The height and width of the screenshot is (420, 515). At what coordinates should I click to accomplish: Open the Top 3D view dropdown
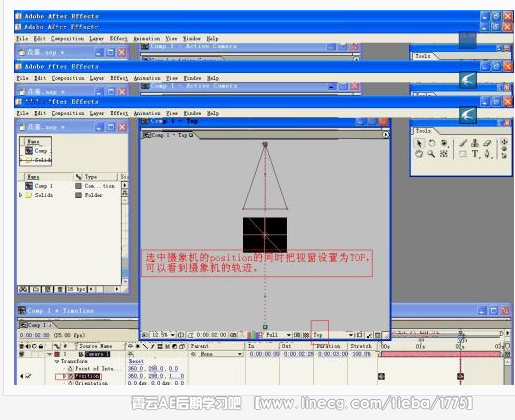pos(332,335)
